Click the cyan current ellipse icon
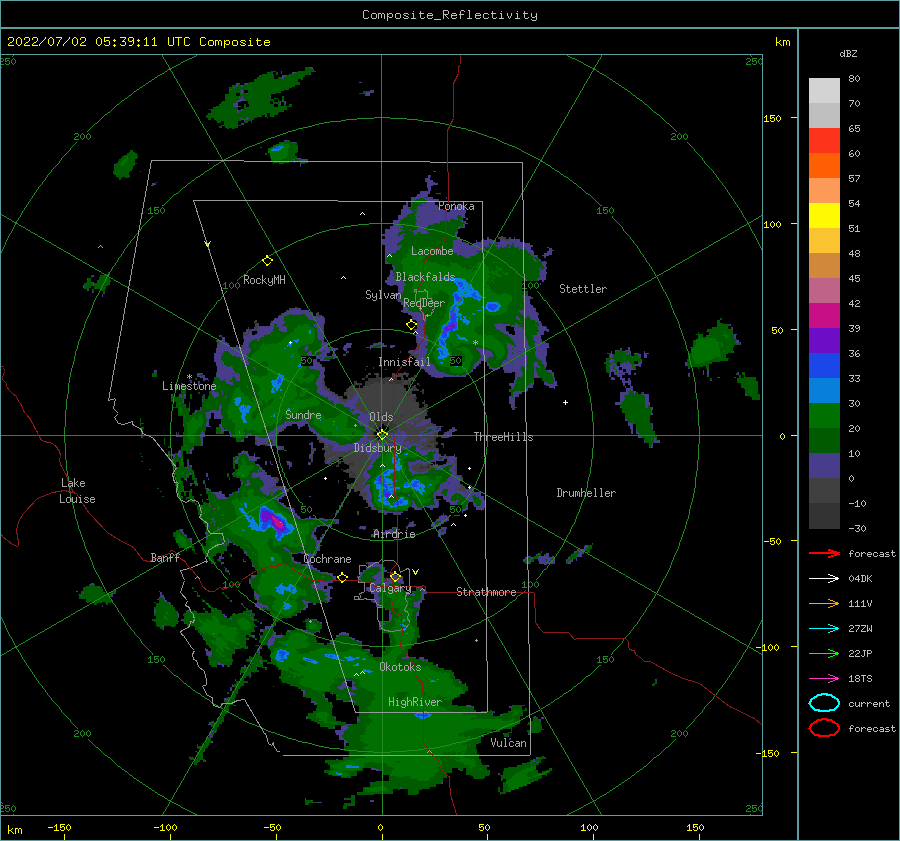This screenshot has height=841, width=900. click(x=824, y=703)
